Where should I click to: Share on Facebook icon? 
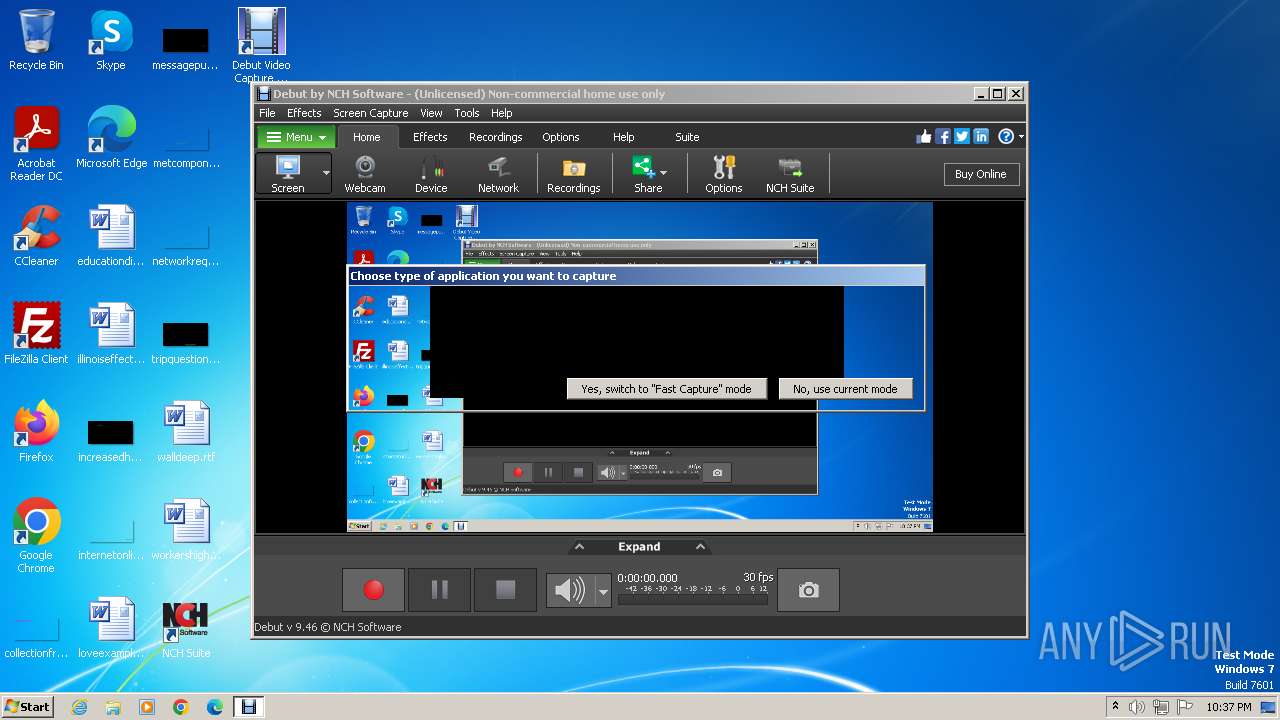point(943,137)
